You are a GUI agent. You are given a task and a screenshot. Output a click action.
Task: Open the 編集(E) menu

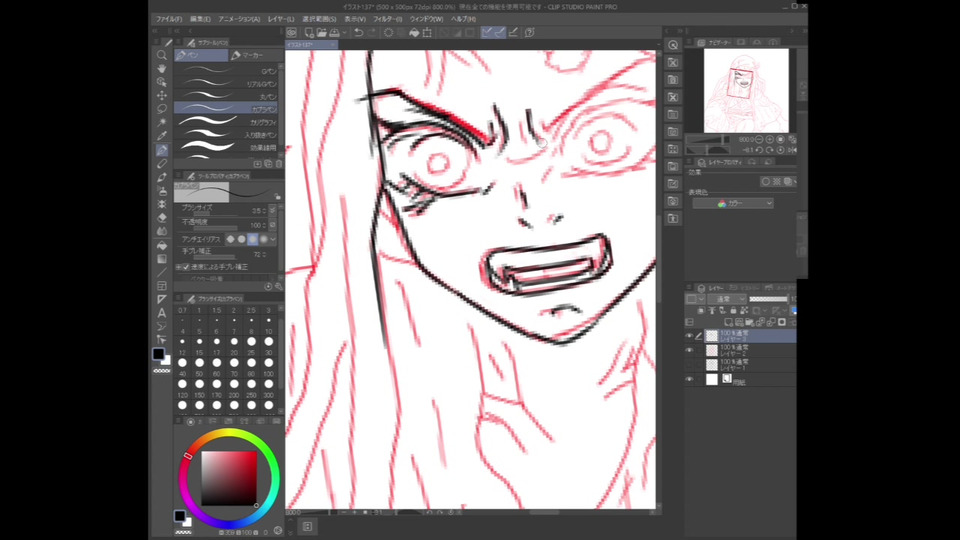[200, 19]
